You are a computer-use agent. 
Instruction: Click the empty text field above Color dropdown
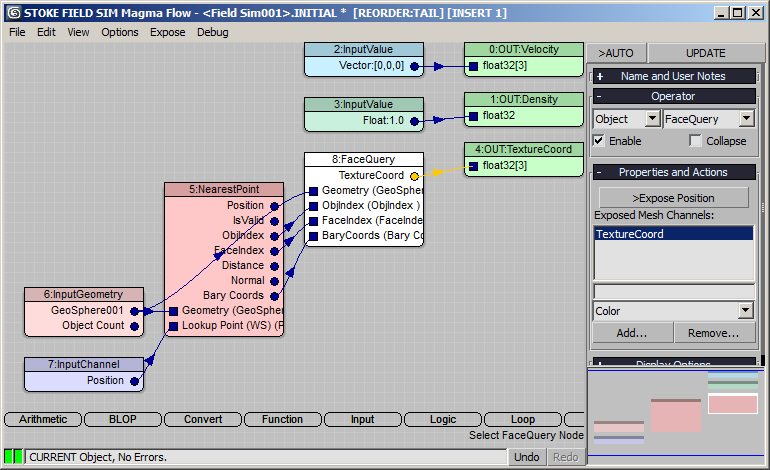[x=674, y=292]
